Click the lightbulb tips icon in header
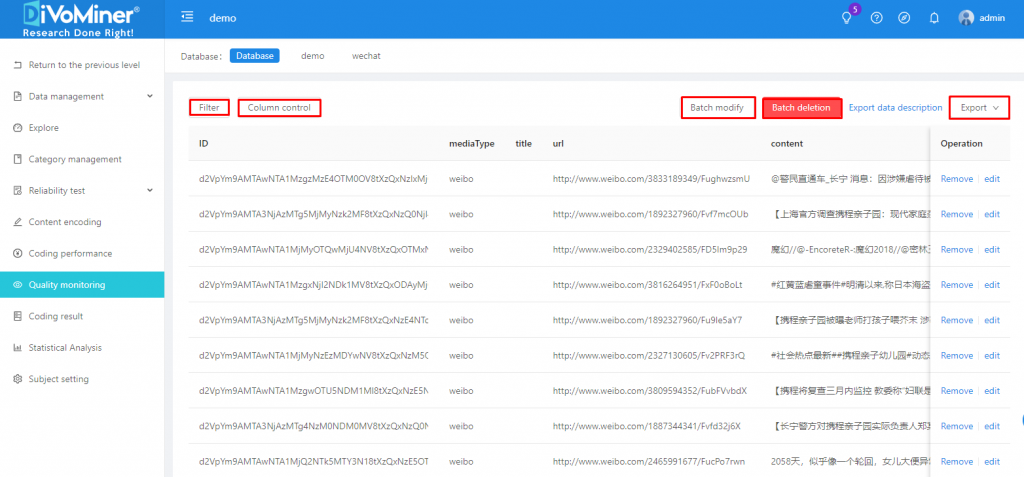 click(x=846, y=18)
